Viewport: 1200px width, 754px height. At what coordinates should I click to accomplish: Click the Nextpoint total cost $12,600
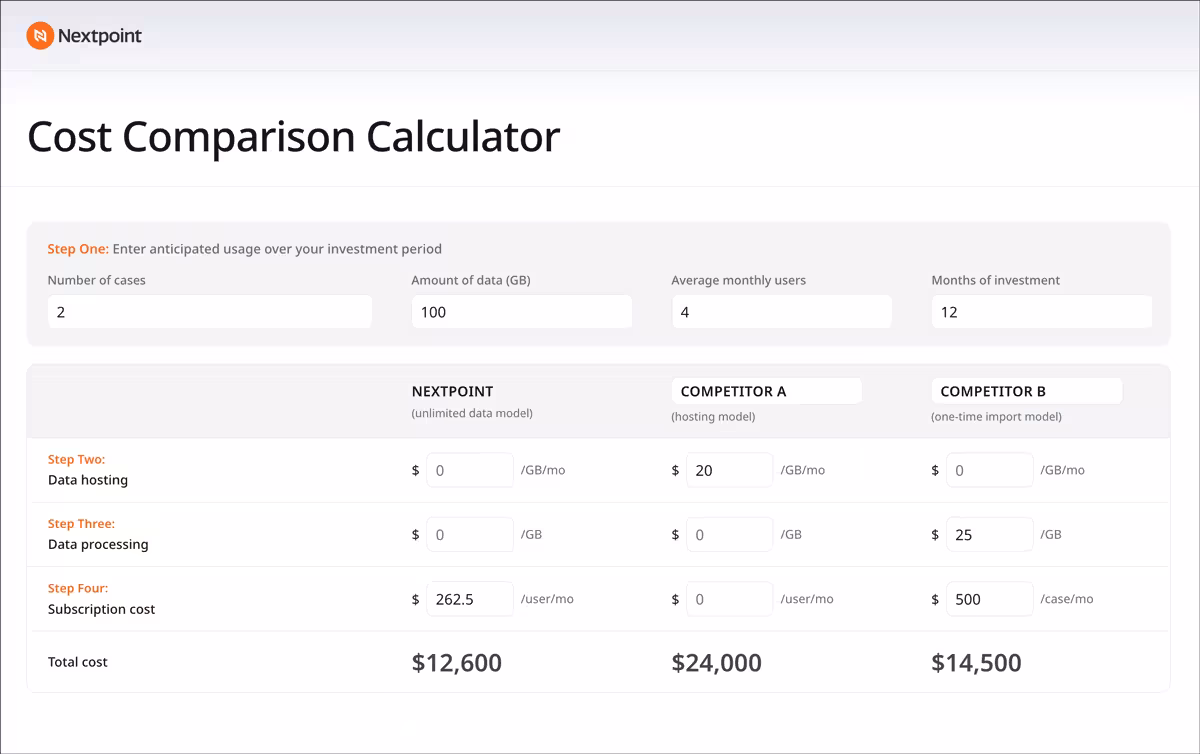(457, 662)
